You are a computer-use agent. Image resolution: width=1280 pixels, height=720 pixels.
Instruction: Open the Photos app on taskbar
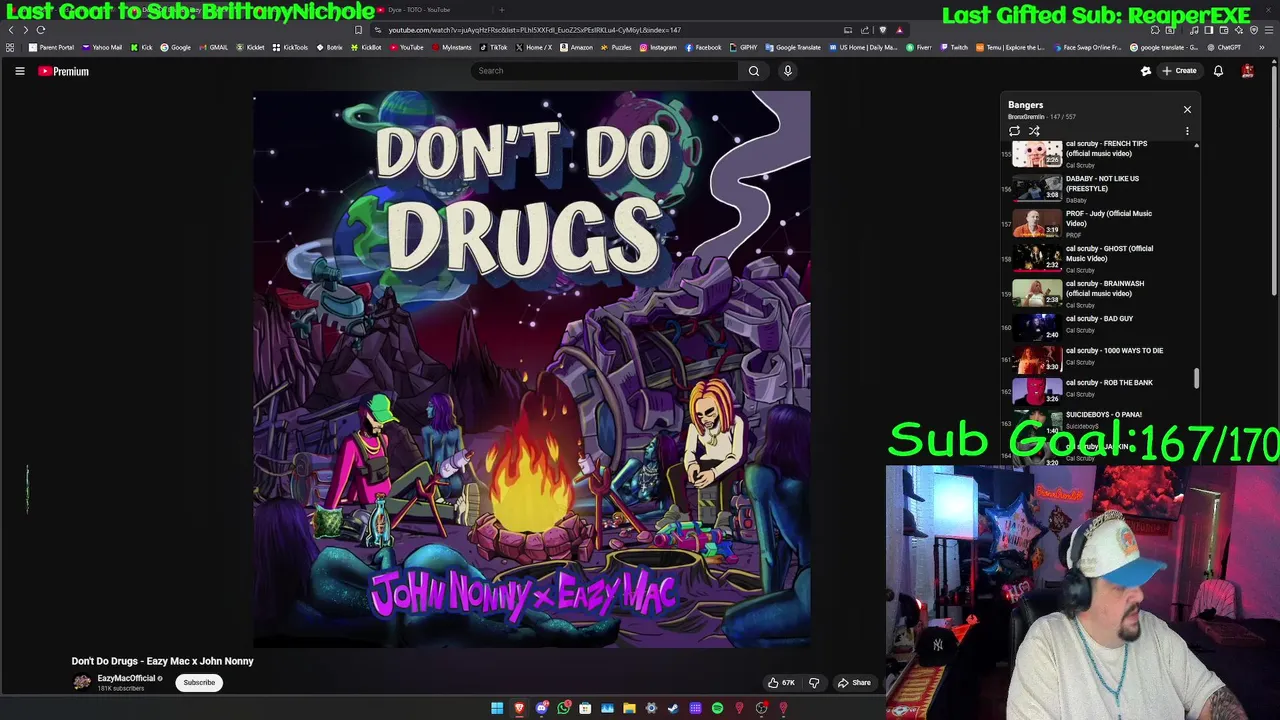point(607,709)
